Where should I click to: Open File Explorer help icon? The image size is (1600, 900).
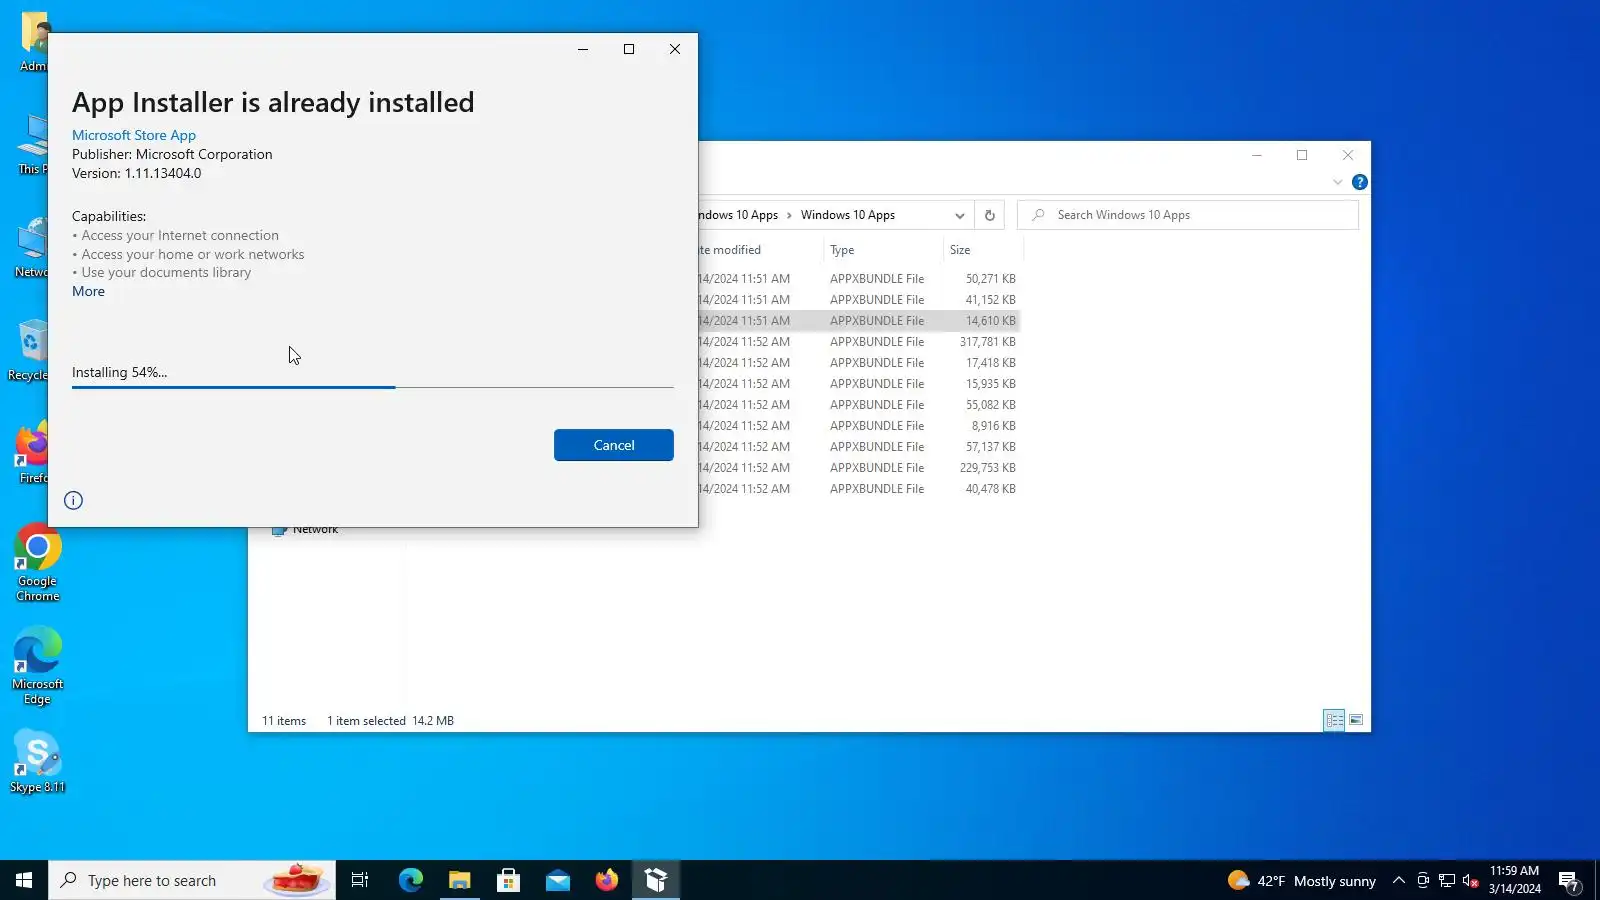click(x=1359, y=182)
